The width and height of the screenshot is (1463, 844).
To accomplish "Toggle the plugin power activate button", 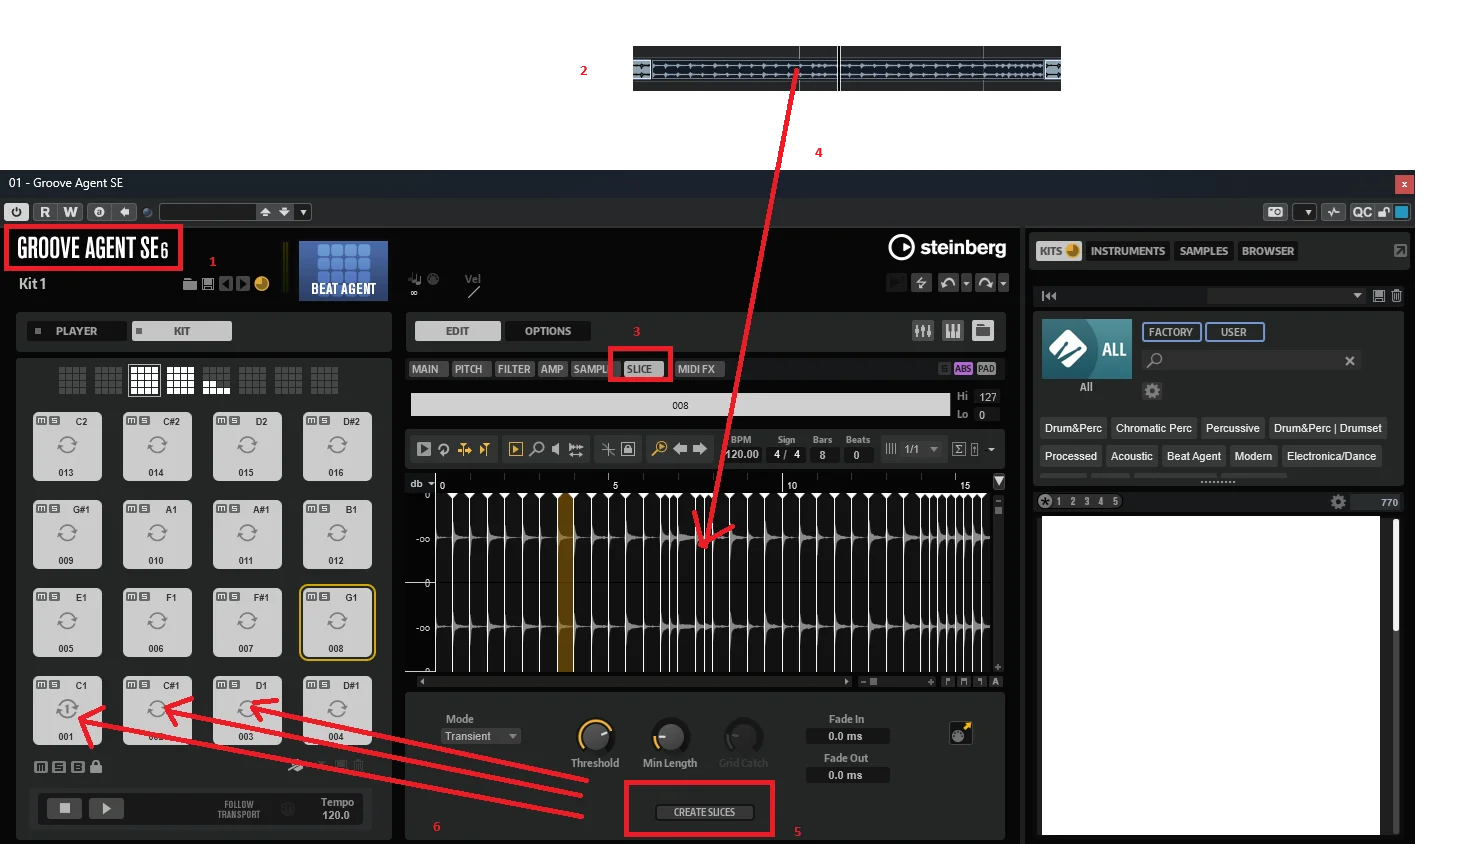I will point(16,212).
